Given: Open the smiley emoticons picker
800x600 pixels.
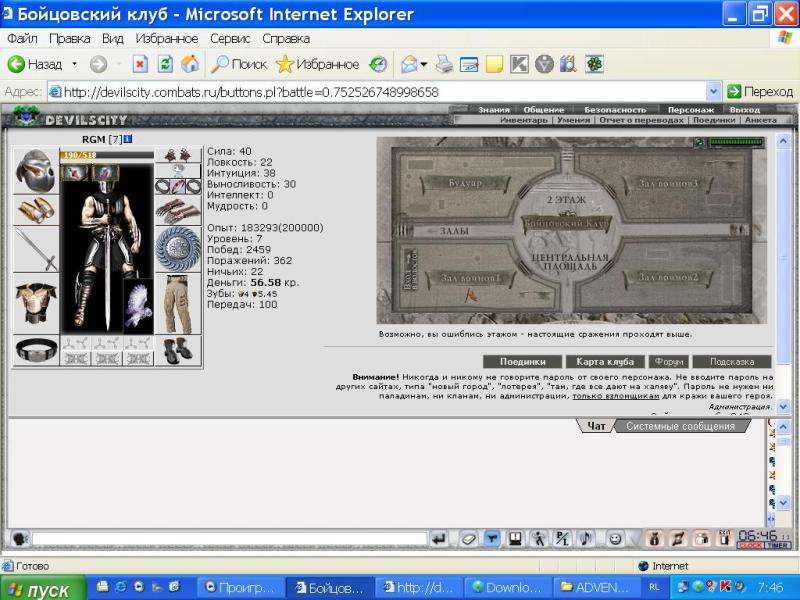Looking at the screenshot, I should (615, 538).
